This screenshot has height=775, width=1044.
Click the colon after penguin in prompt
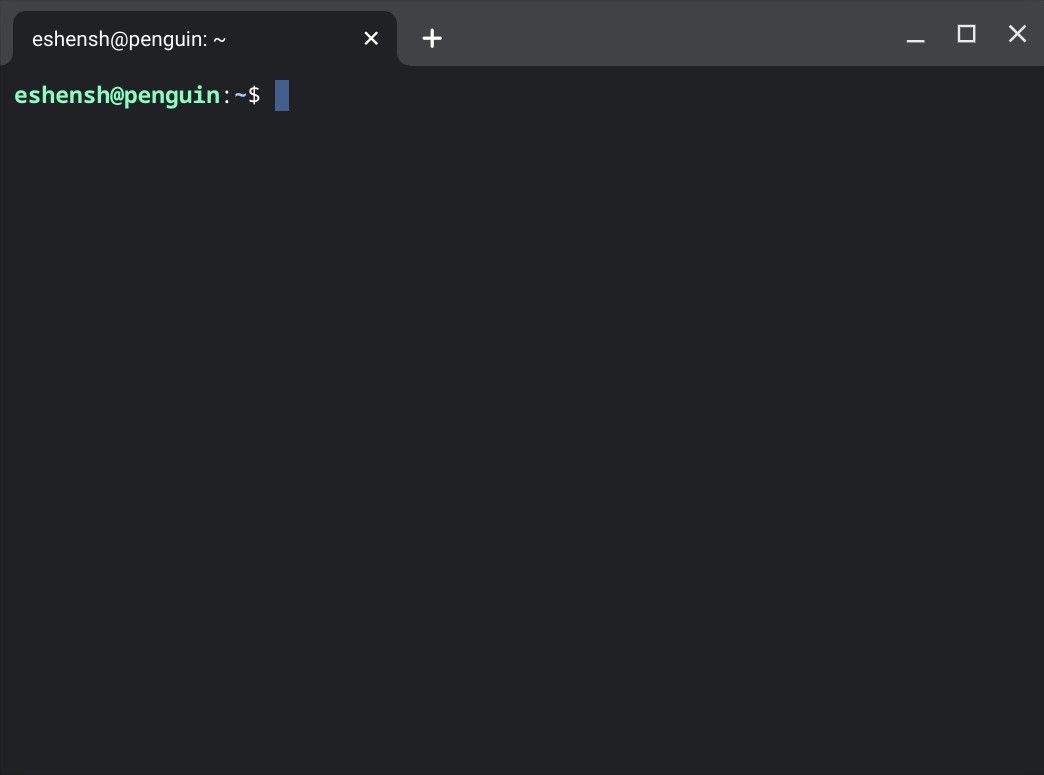(x=227, y=97)
